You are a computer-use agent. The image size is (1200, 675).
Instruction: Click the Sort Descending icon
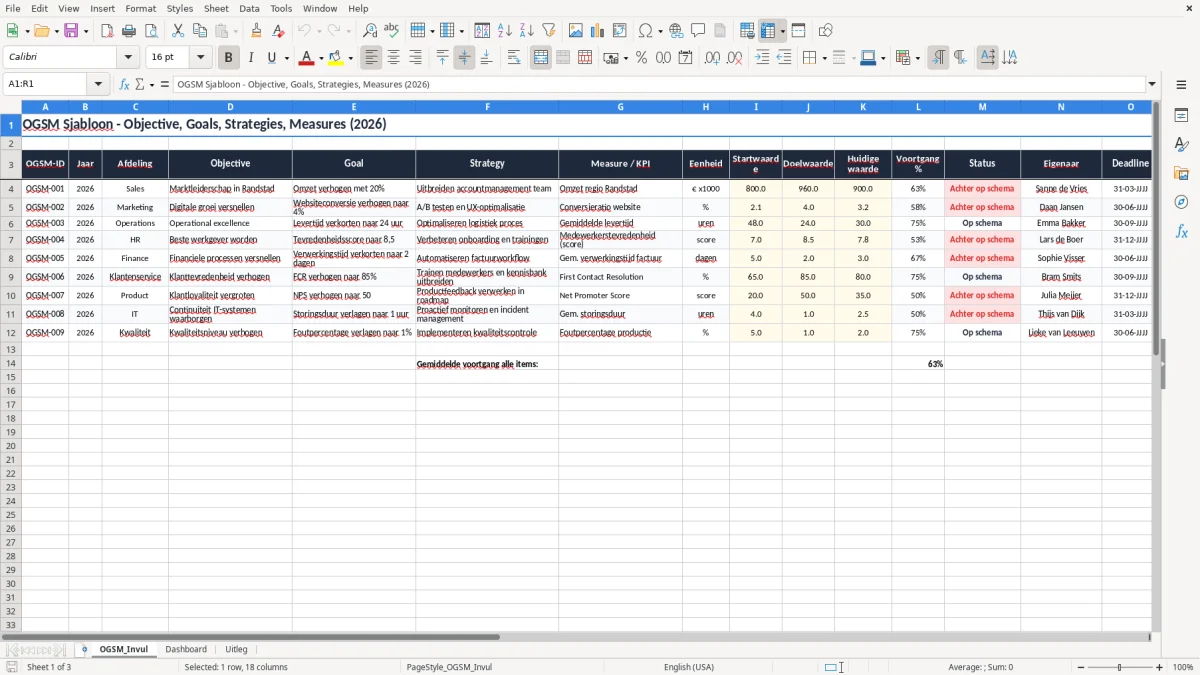click(x=526, y=31)
